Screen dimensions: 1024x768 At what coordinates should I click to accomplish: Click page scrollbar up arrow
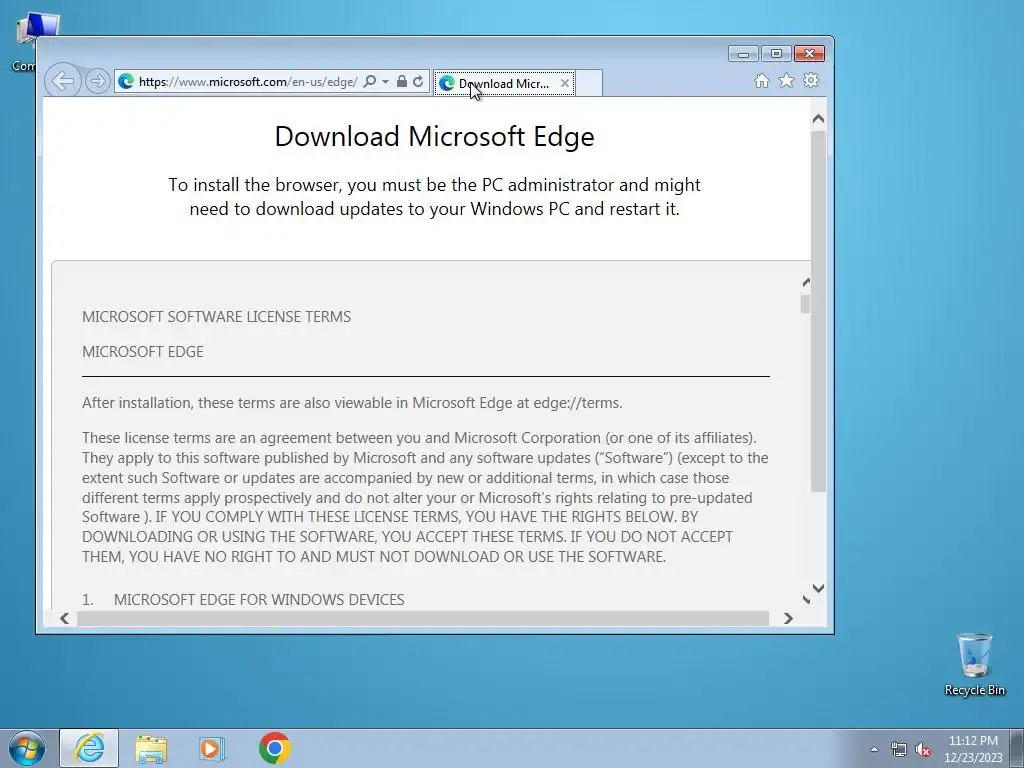tap(818, 119)
